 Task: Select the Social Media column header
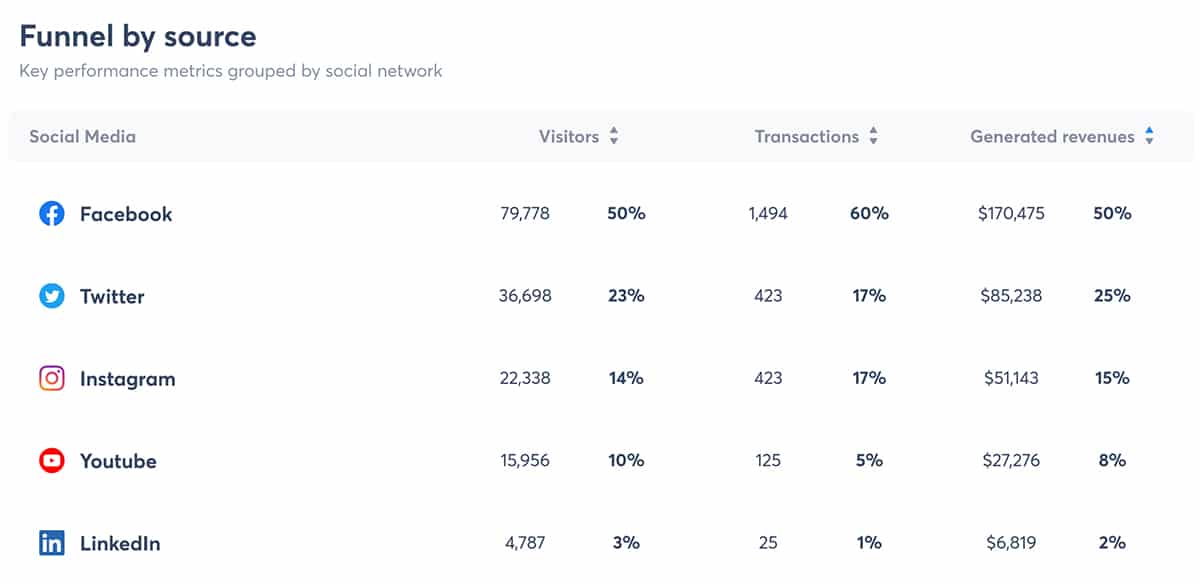(81, 136)
